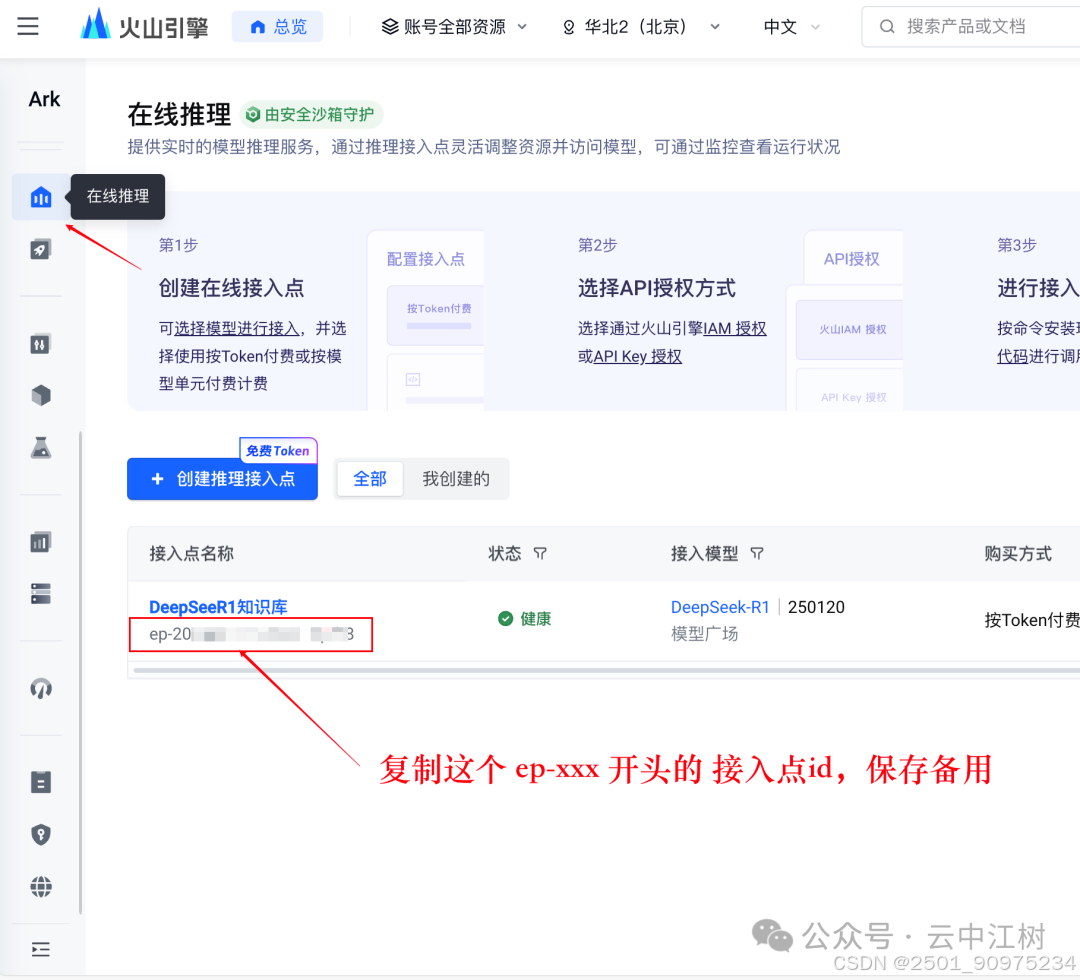Click the ep-20 endpoint ID text

251,634
